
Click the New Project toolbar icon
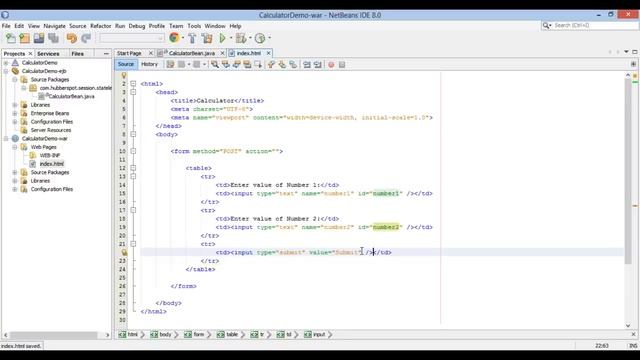pos(24,38)
